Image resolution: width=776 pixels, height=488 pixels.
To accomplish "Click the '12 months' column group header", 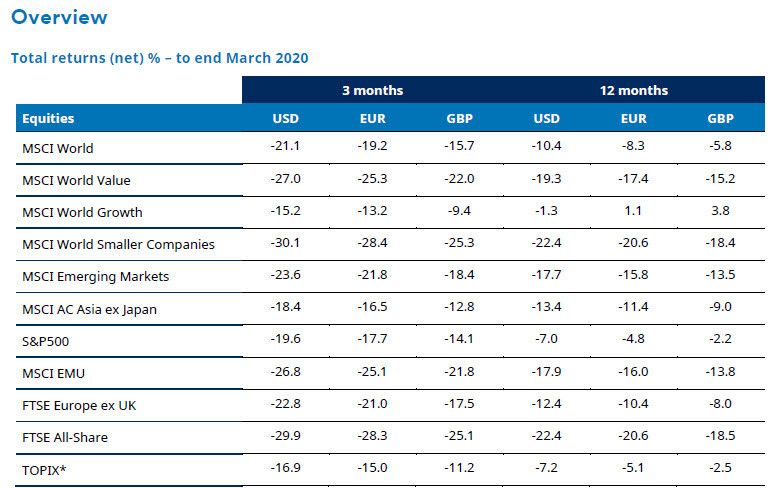I will coord(633,90).
